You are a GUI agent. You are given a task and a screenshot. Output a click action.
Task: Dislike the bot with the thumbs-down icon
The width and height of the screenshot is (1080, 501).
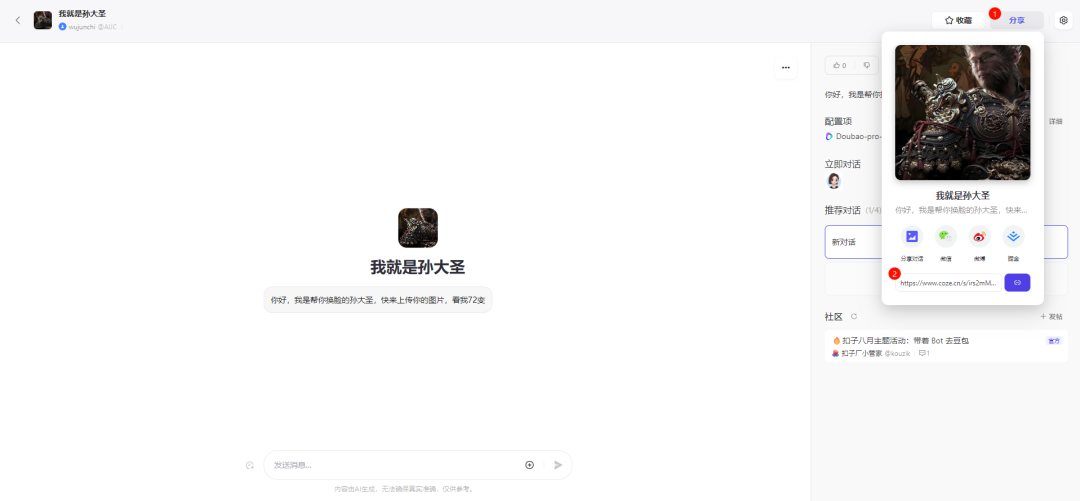pyautogui.click(x=866, y=65)
